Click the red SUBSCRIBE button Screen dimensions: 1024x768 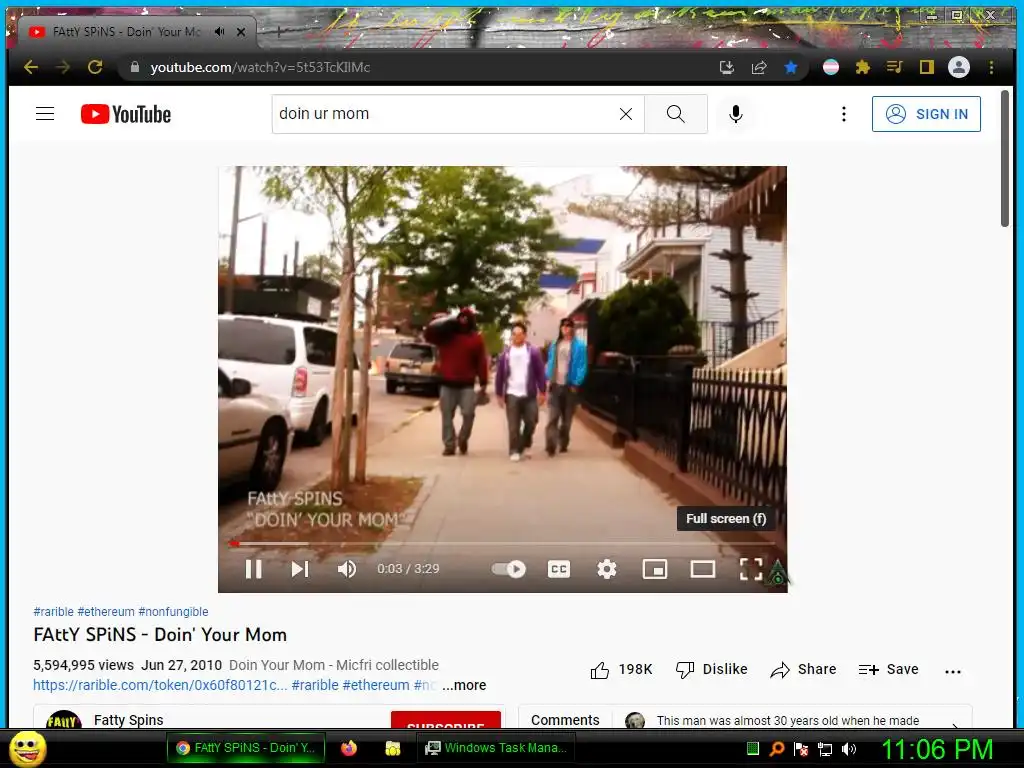[x=446, y=720]
